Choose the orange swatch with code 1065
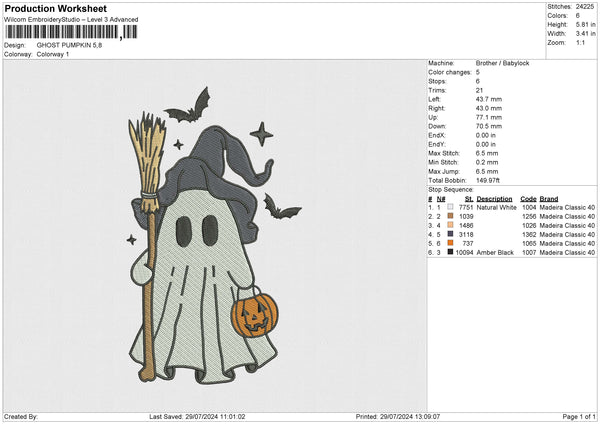Screen dimensions: 600x424 coord(451,244)
